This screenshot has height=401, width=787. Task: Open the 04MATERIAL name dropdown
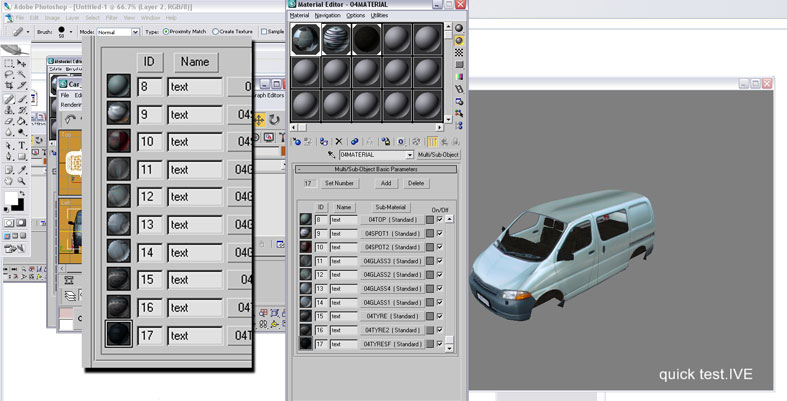pos(409,156)
